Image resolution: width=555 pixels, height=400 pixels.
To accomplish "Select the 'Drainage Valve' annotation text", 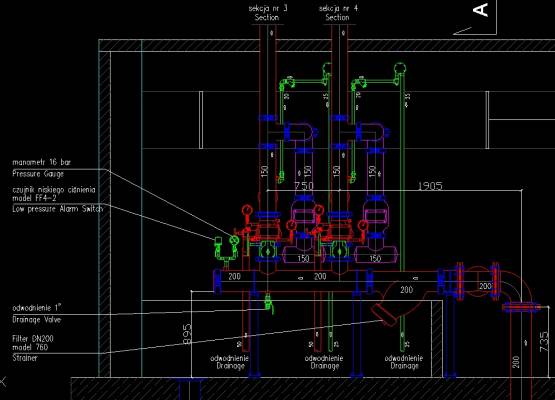I will click(37, 320).
